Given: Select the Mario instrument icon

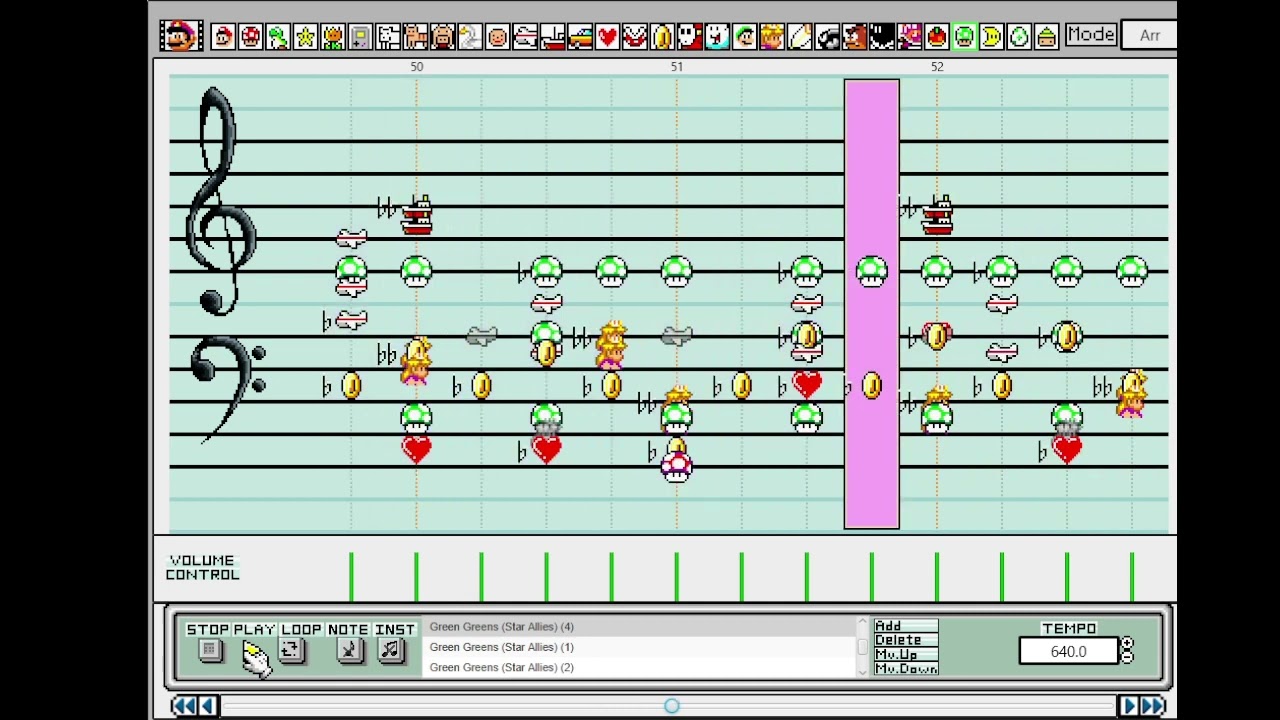Looking at the screenshot, I should click(223, 37).
